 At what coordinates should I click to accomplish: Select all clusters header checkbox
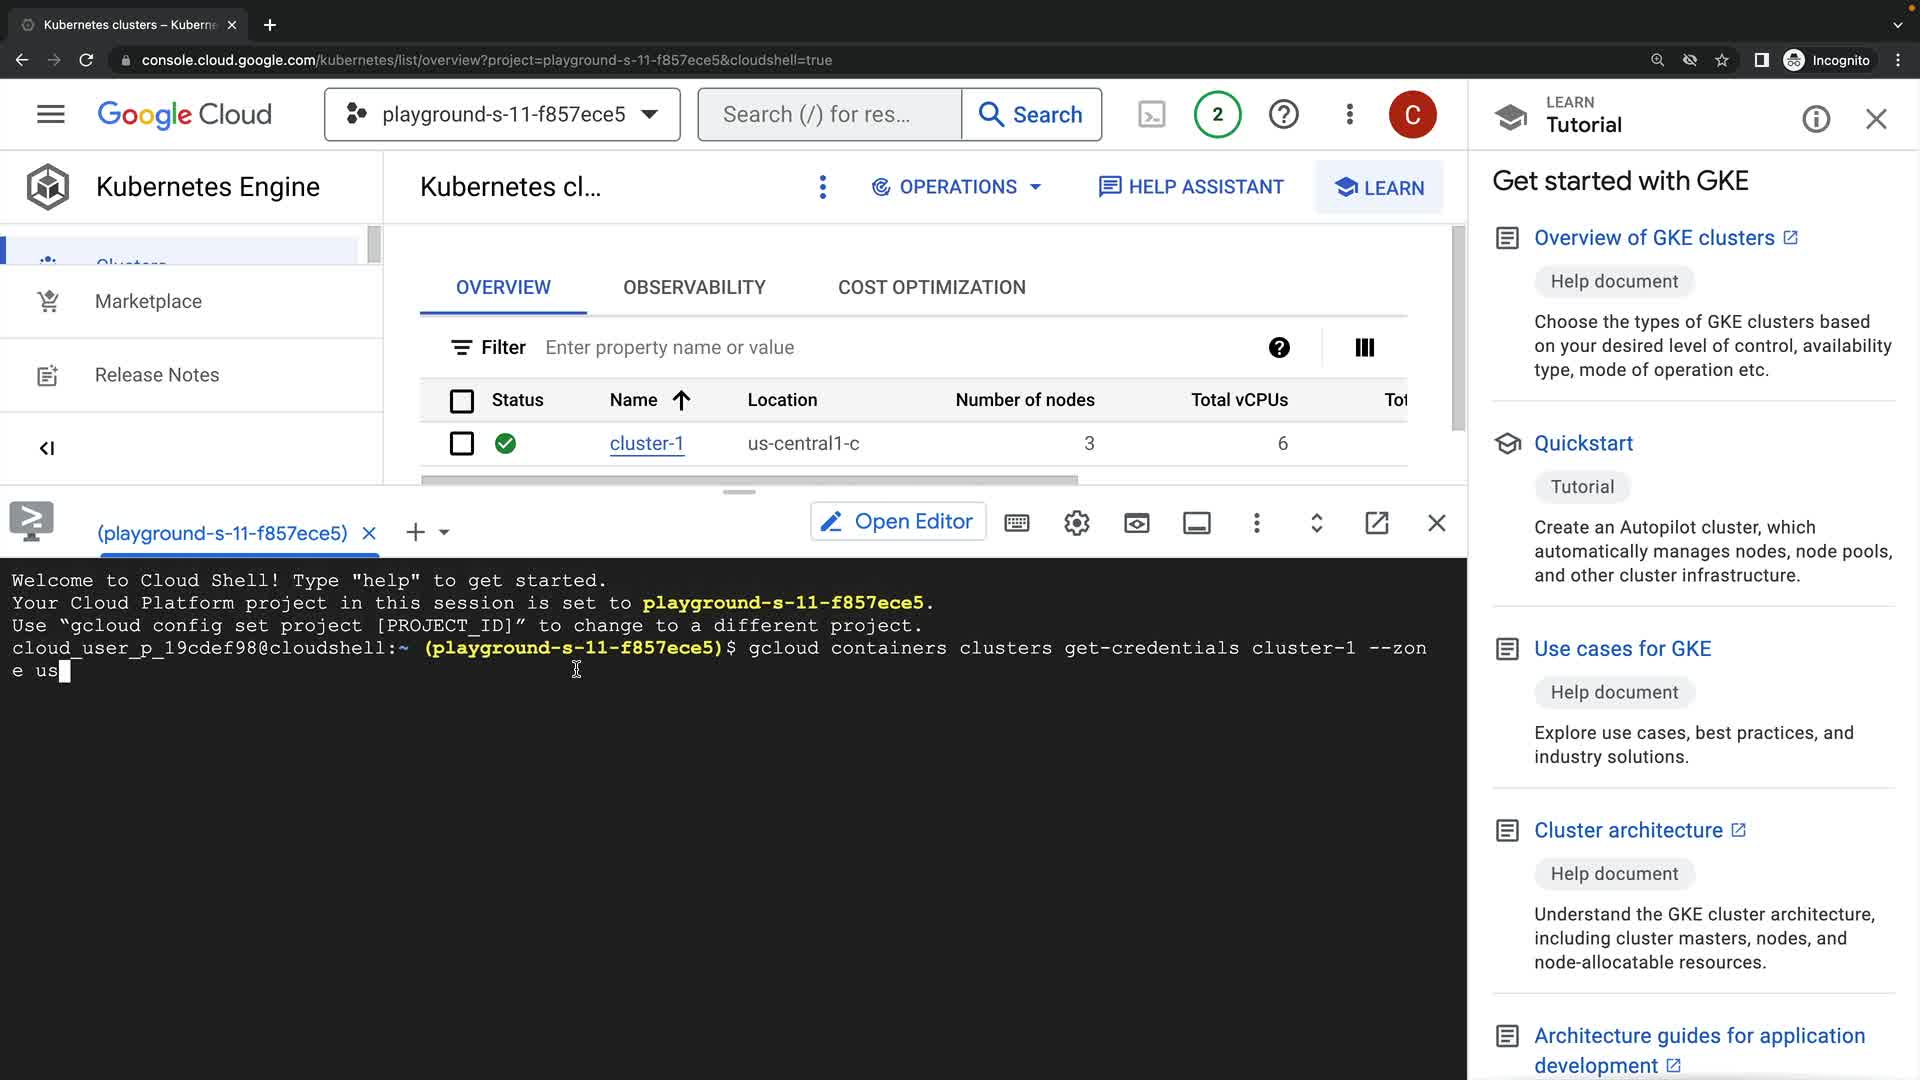click(462, 401)
